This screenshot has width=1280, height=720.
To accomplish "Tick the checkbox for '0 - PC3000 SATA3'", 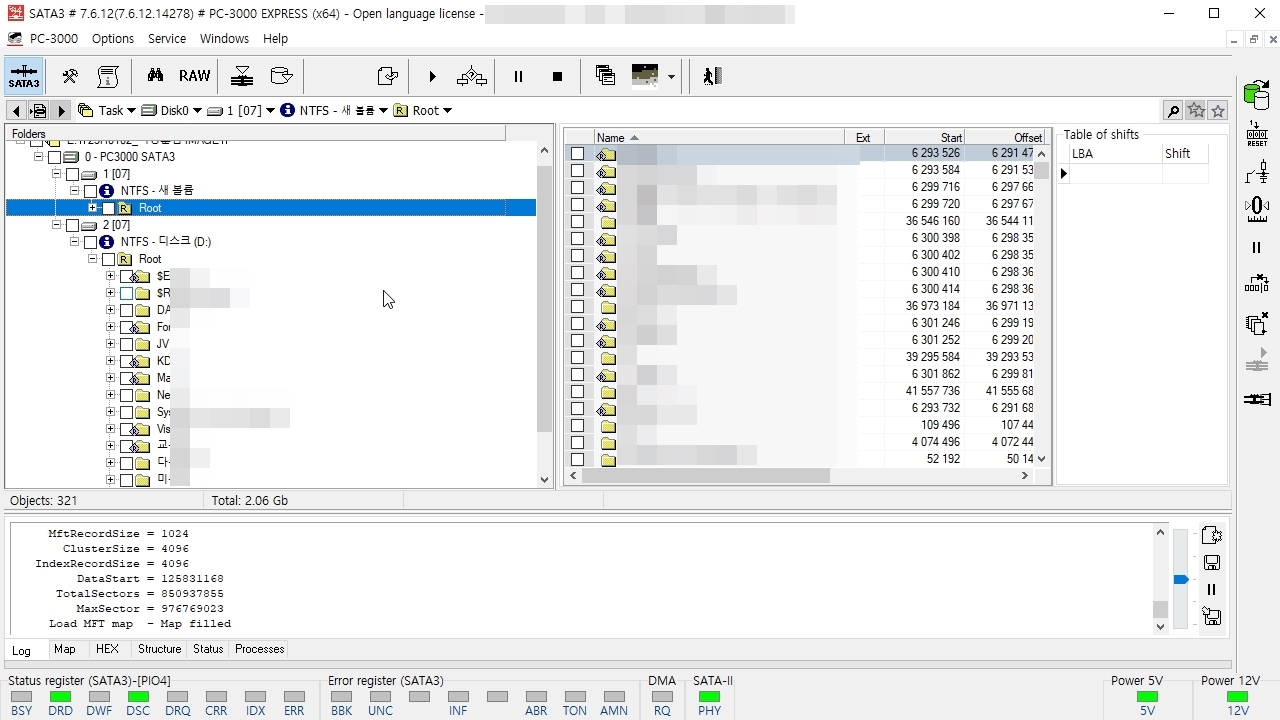I will [x=54, y=157].
